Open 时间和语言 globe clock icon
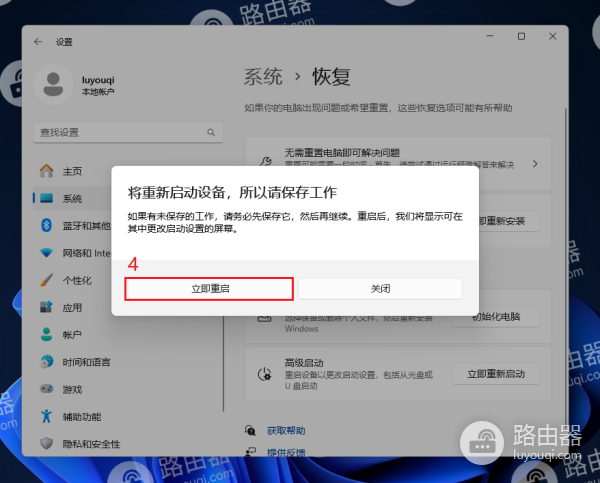This screenshot has height=483, width=600. (x=46, y=362)
